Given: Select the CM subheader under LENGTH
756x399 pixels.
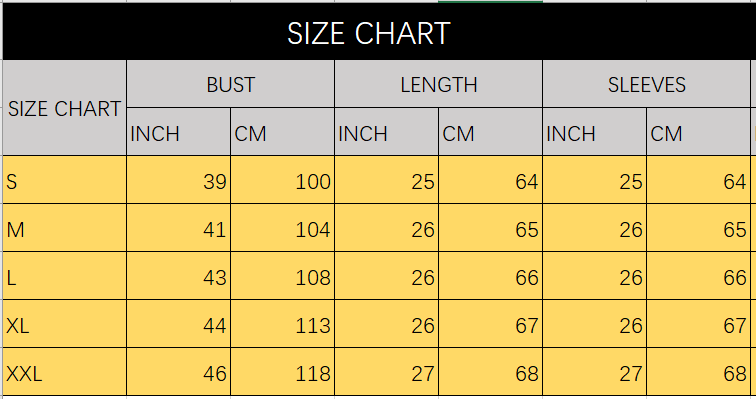Looking at the screenshot, I should (490, 132).
